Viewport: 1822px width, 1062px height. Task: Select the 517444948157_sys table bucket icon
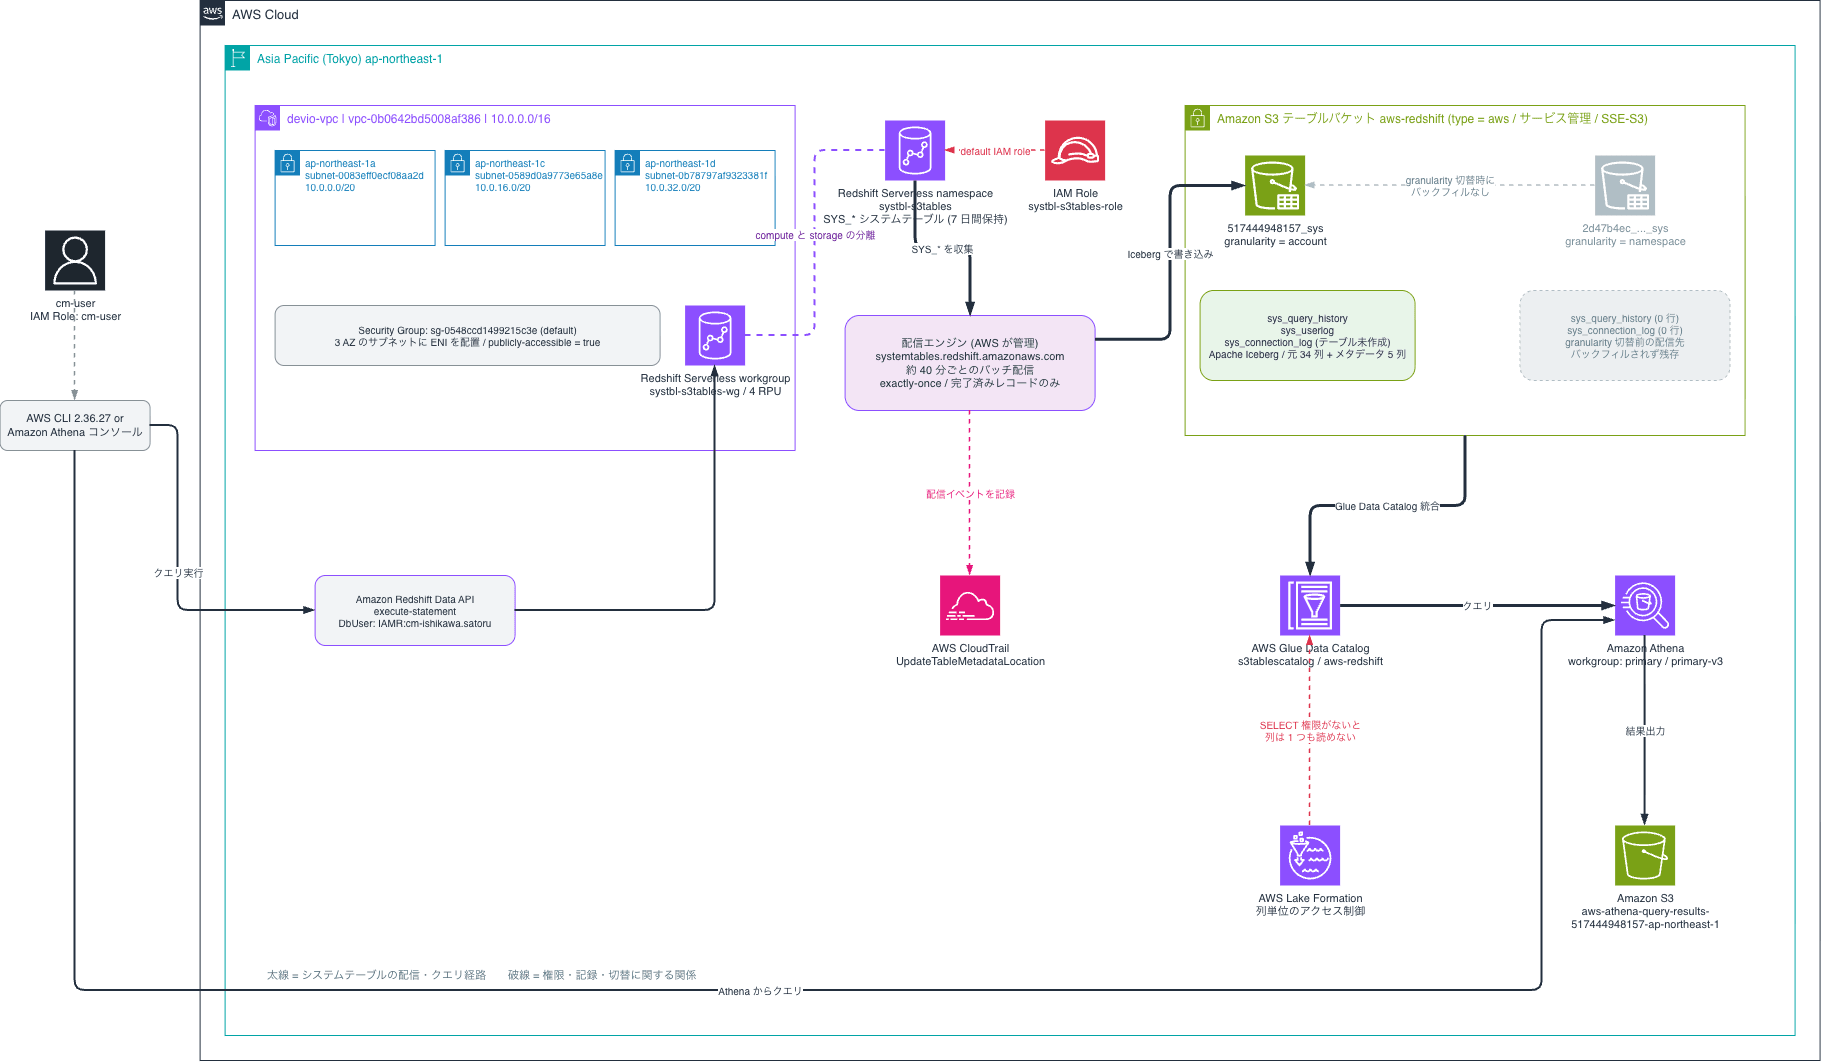[x=1275, y=185]
